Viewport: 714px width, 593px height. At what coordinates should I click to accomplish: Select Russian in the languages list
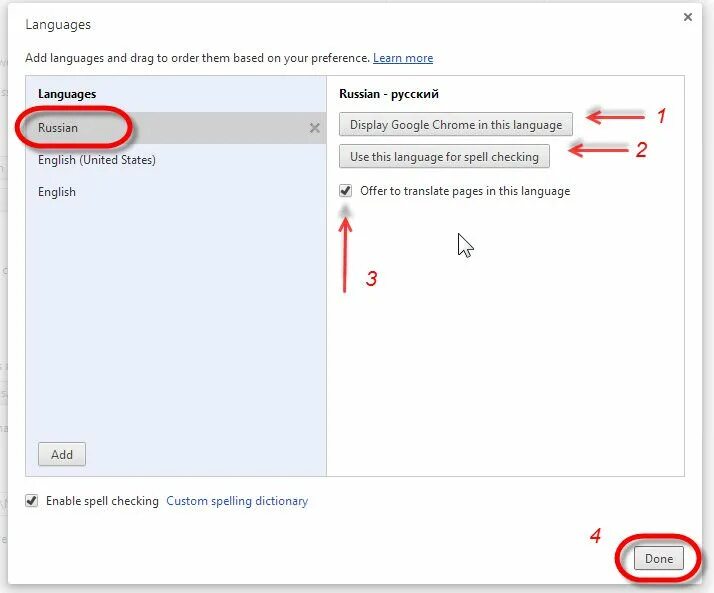point(176,128)
